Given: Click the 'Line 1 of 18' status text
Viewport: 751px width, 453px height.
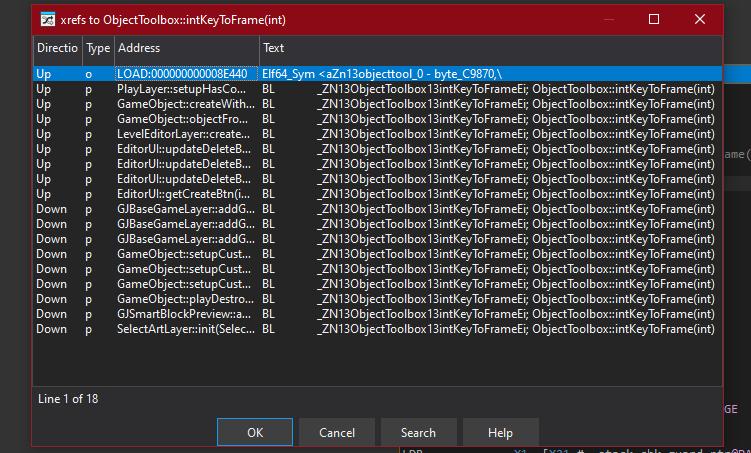Looking at the screenshot, I should [68, 399].
